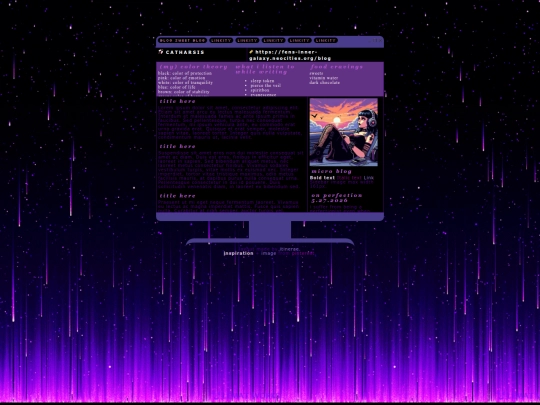Select the 'food cravings' heading
This screenshot has width=540, height=405.
click(x=336, y=67)
